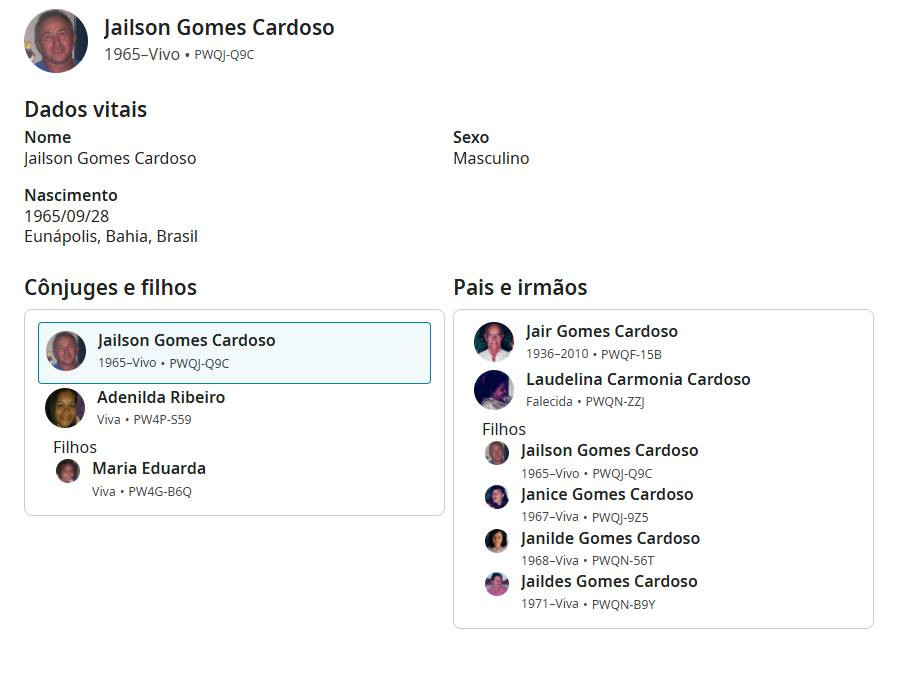This screenshot has width=899, height=677.
Task: Click Jailson's avatar in spouses card
Action: [66, 351]
